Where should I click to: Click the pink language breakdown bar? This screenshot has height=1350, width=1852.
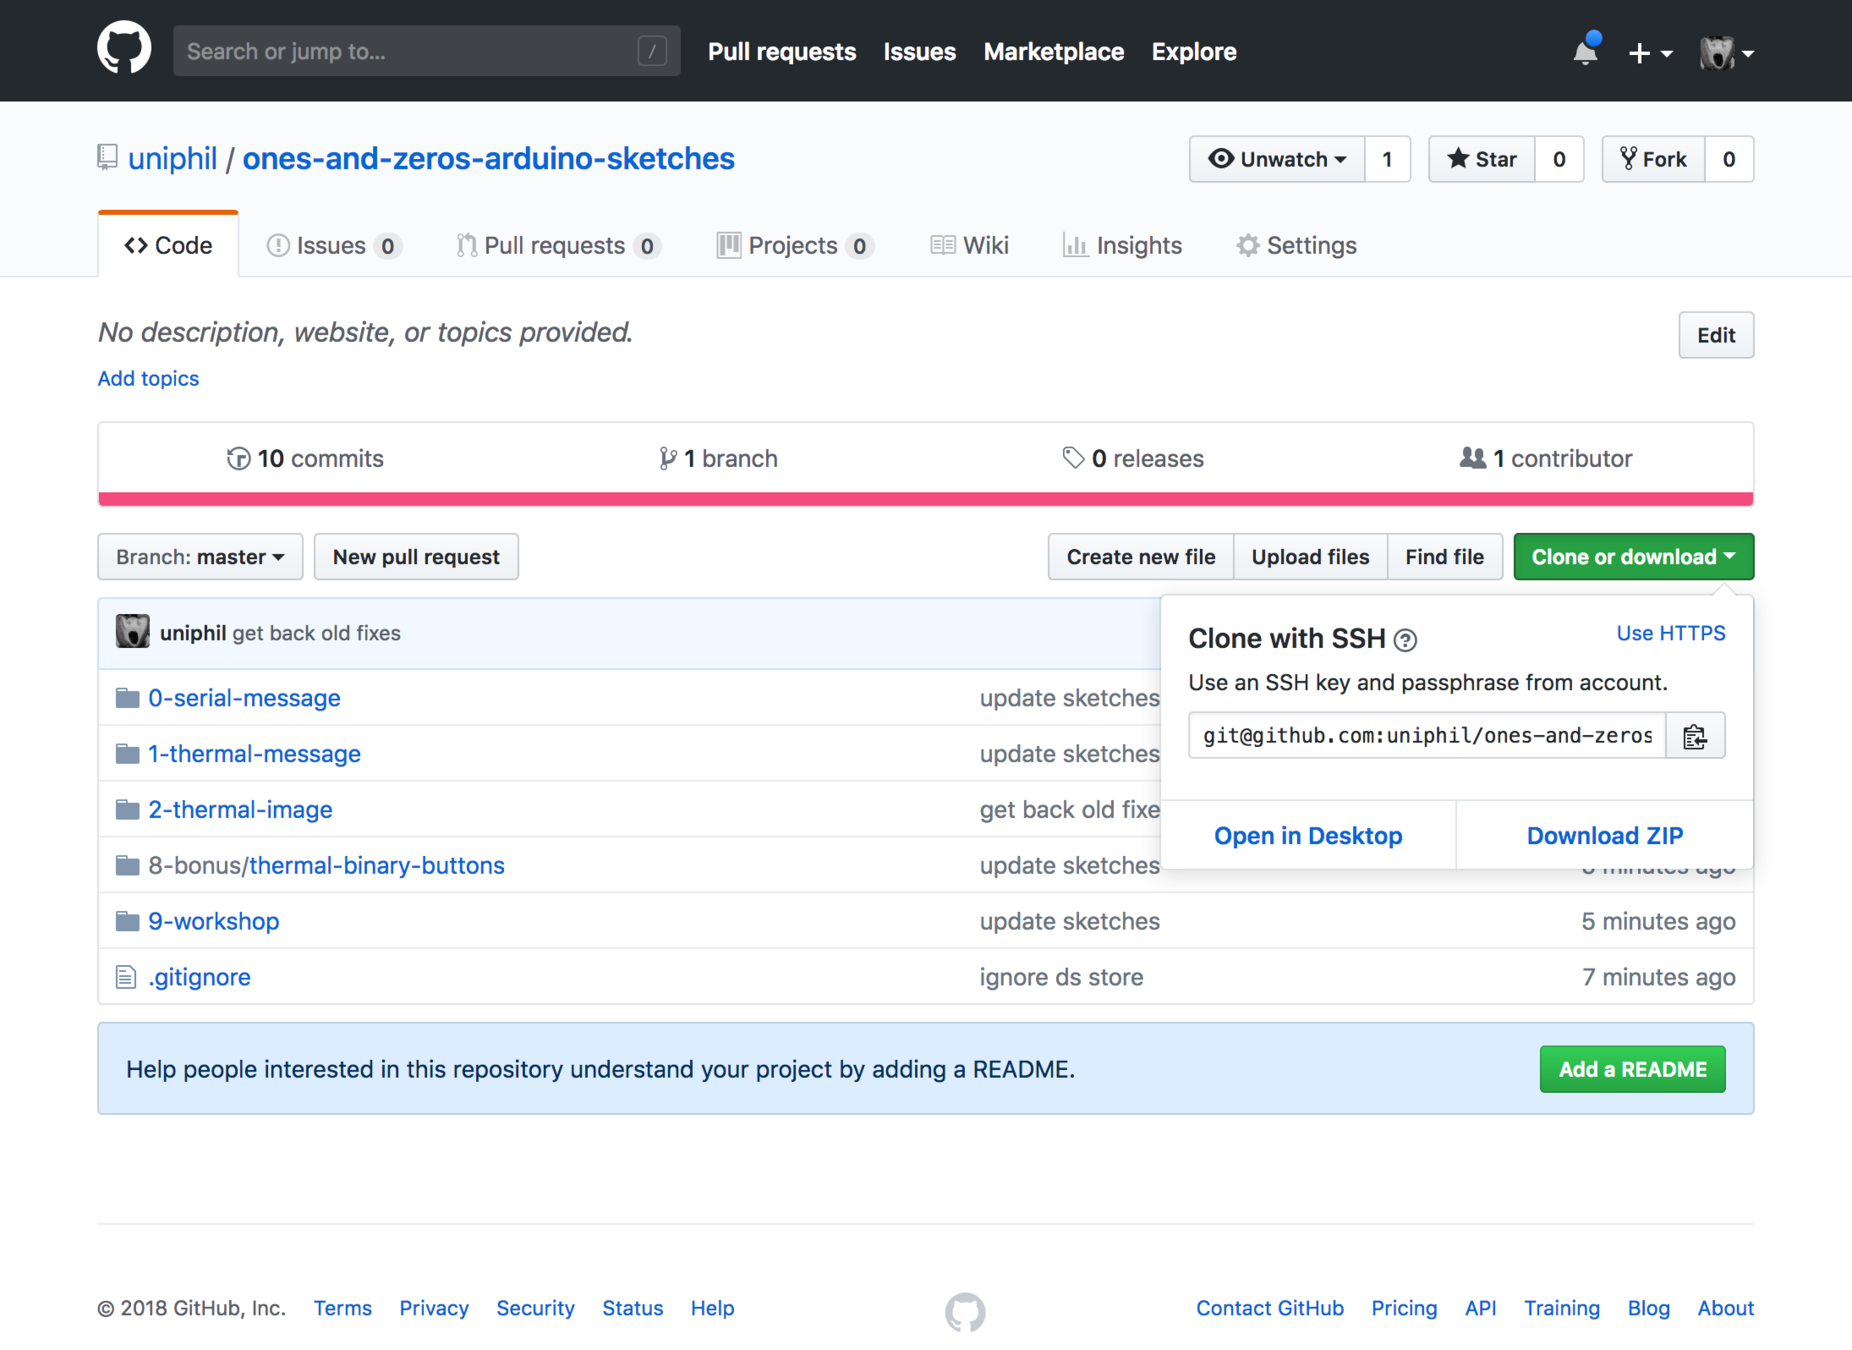pyautogui.click(x=926, y=499)
